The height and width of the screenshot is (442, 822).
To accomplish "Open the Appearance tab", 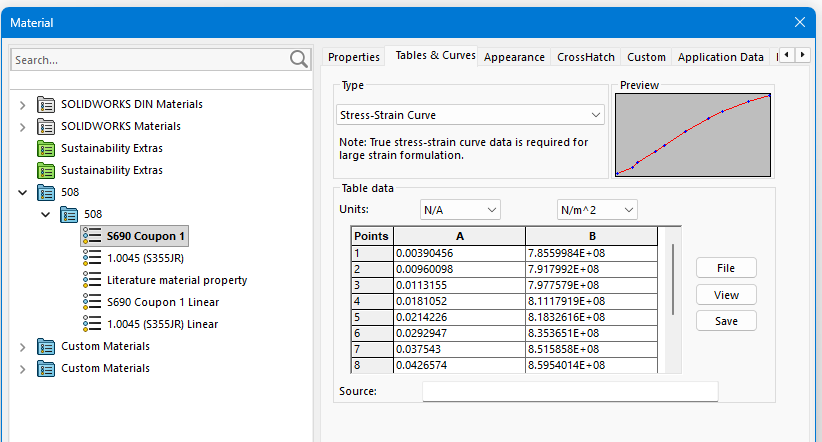I will (514, 57).
